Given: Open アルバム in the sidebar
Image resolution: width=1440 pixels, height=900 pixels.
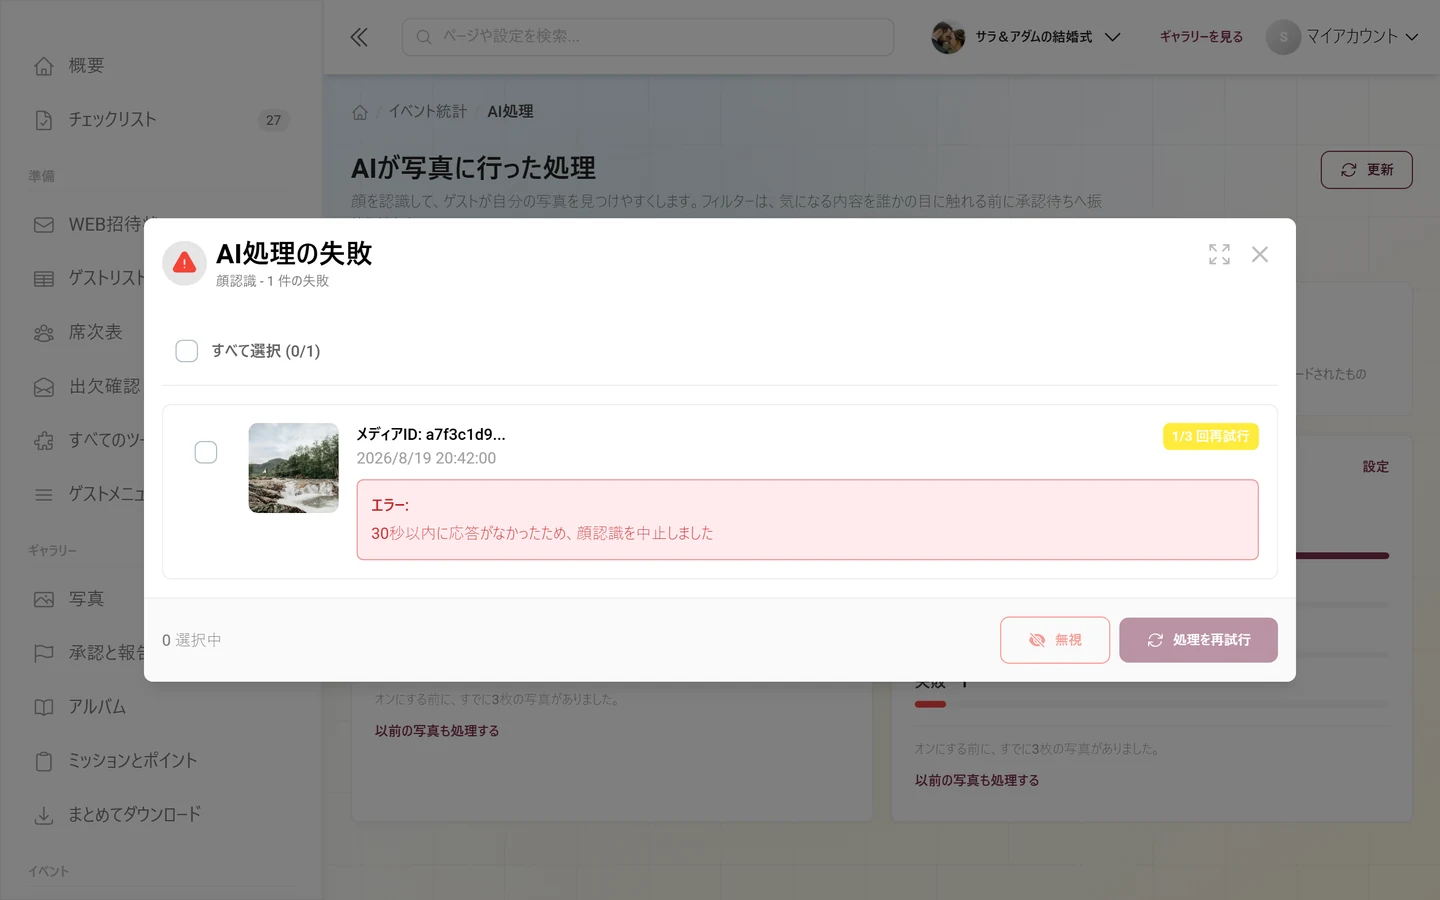Looking at the screenshot, I should click(x=161, y=707).
